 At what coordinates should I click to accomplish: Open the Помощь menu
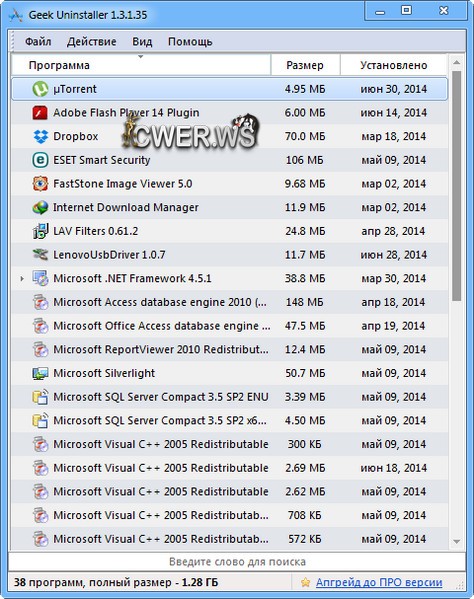[x=190, y=42]
